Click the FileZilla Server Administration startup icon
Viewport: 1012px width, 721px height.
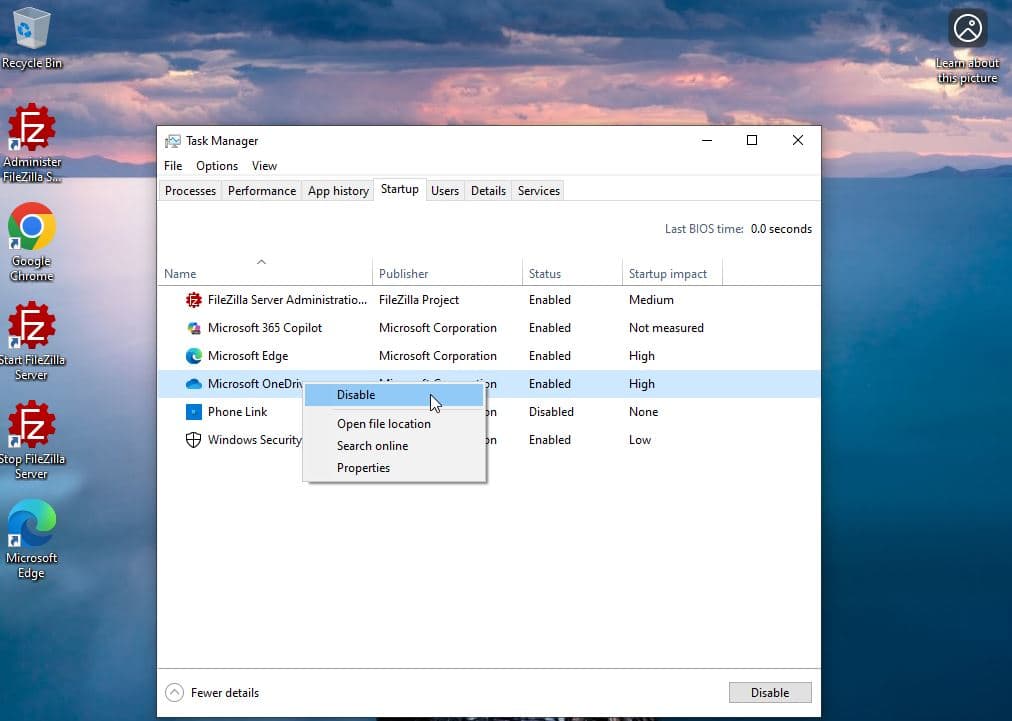pos(194,300)
